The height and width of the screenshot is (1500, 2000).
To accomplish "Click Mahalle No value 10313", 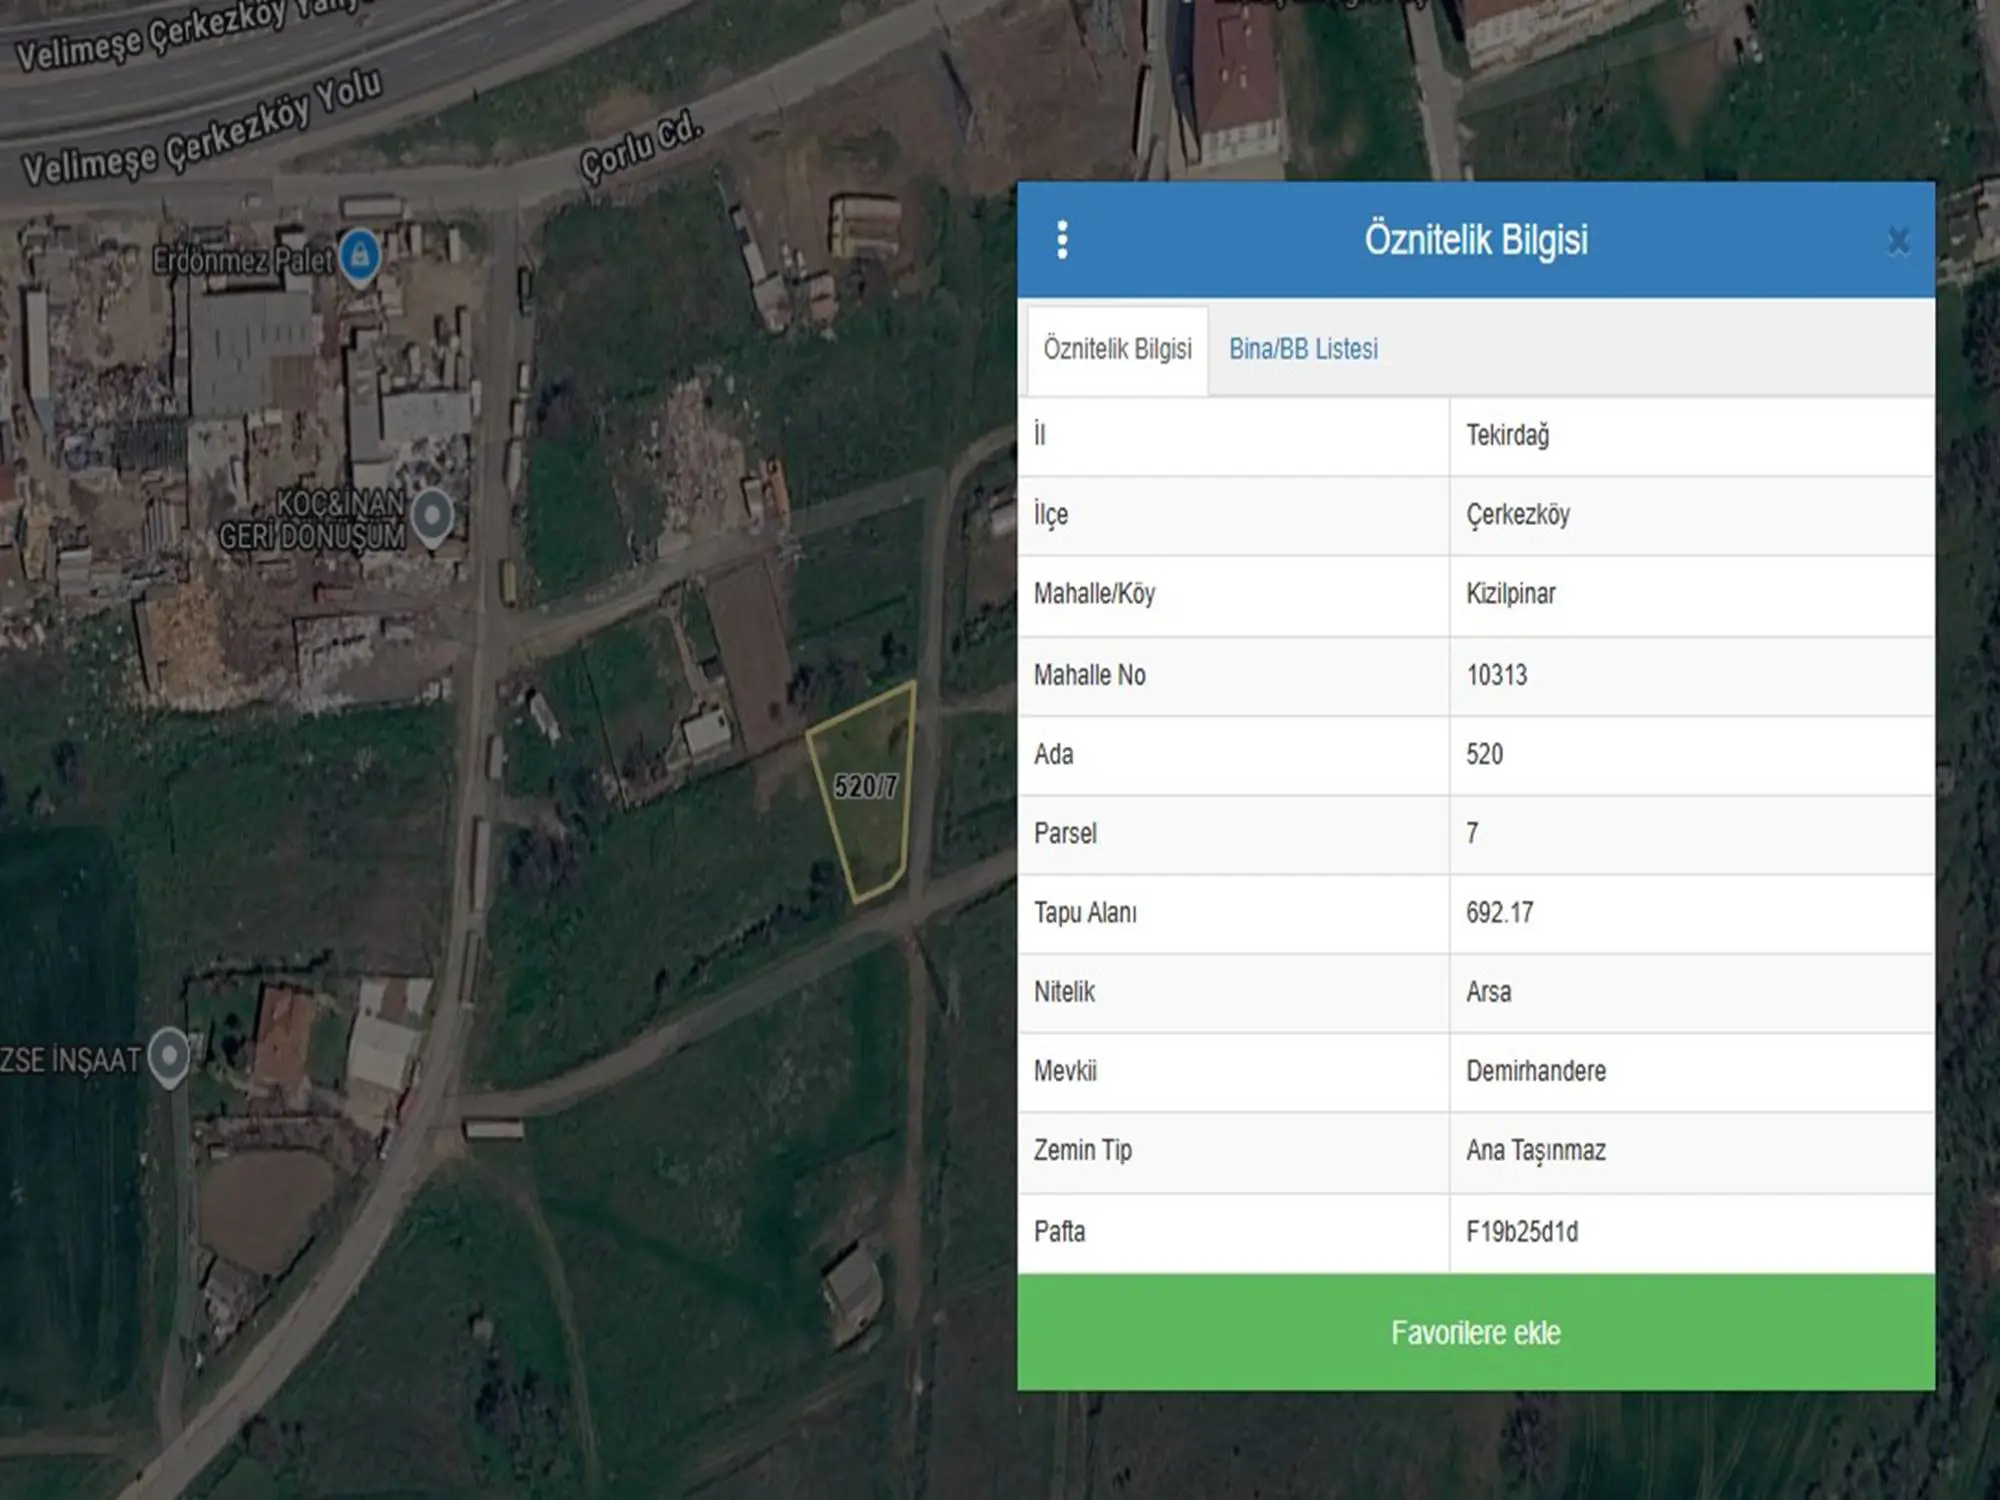I will tap(1497, 675).
